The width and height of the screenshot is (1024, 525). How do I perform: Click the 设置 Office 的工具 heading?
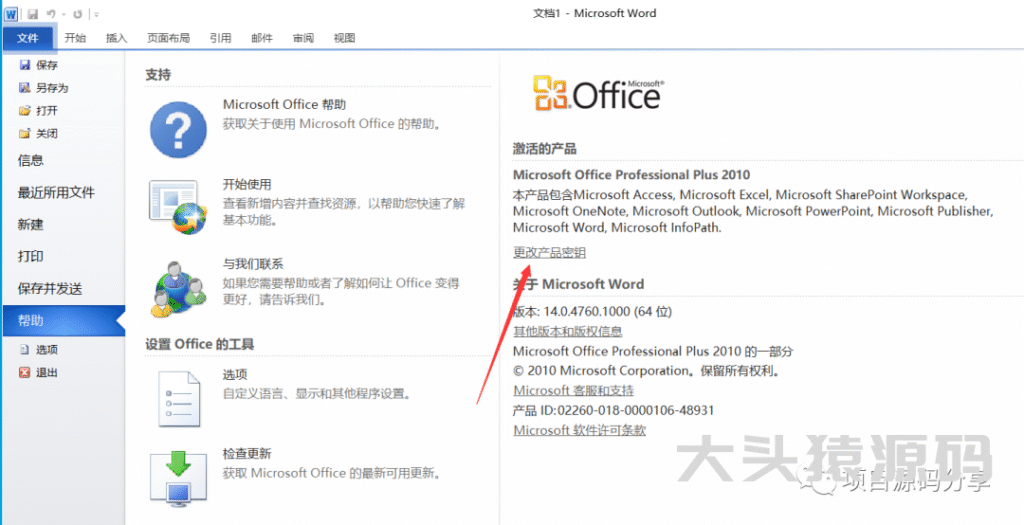[x=200, y=343]
